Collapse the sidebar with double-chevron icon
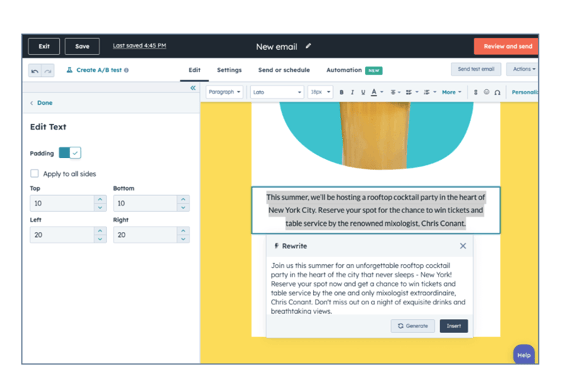Image resolution: width=571 pixels, height=381 pixels. pos(193,88)
